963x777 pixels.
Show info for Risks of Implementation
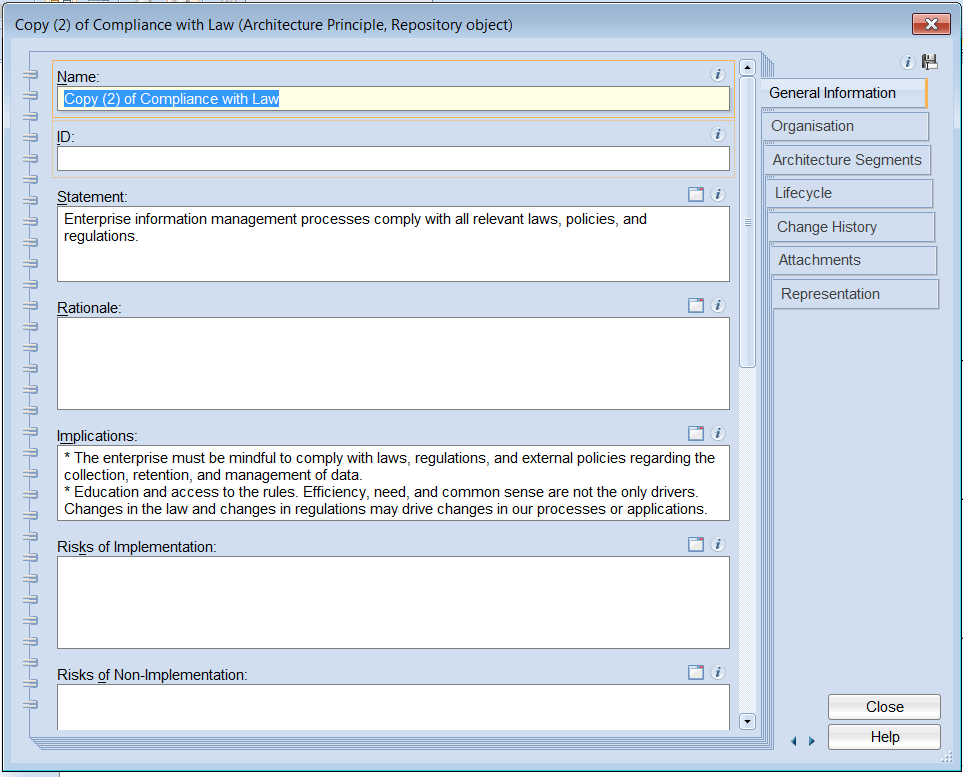(x=717, y=544)
